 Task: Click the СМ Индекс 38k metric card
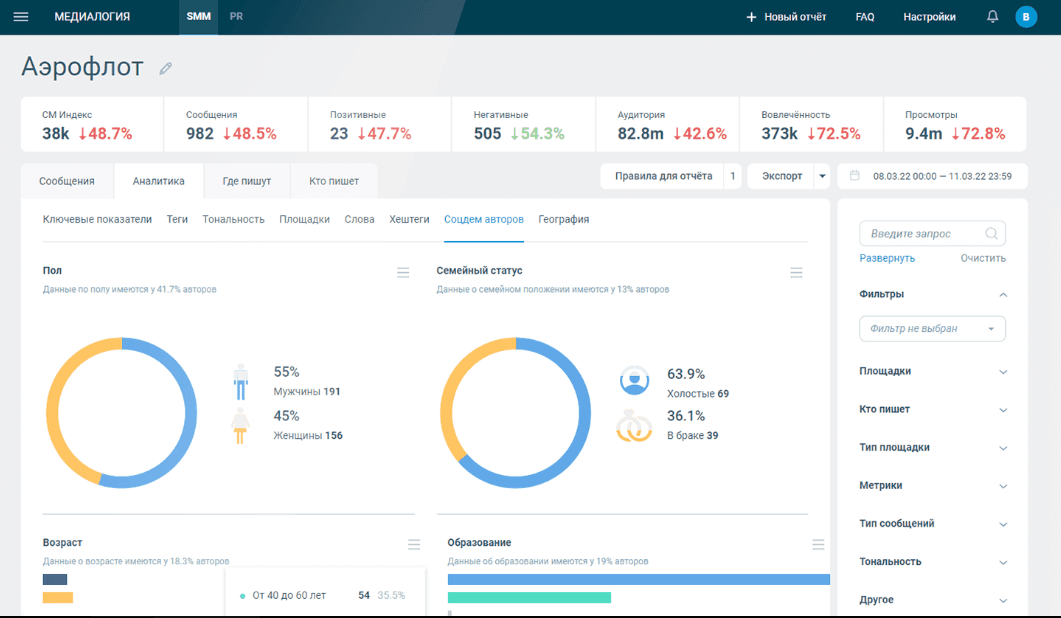(92, 125)
